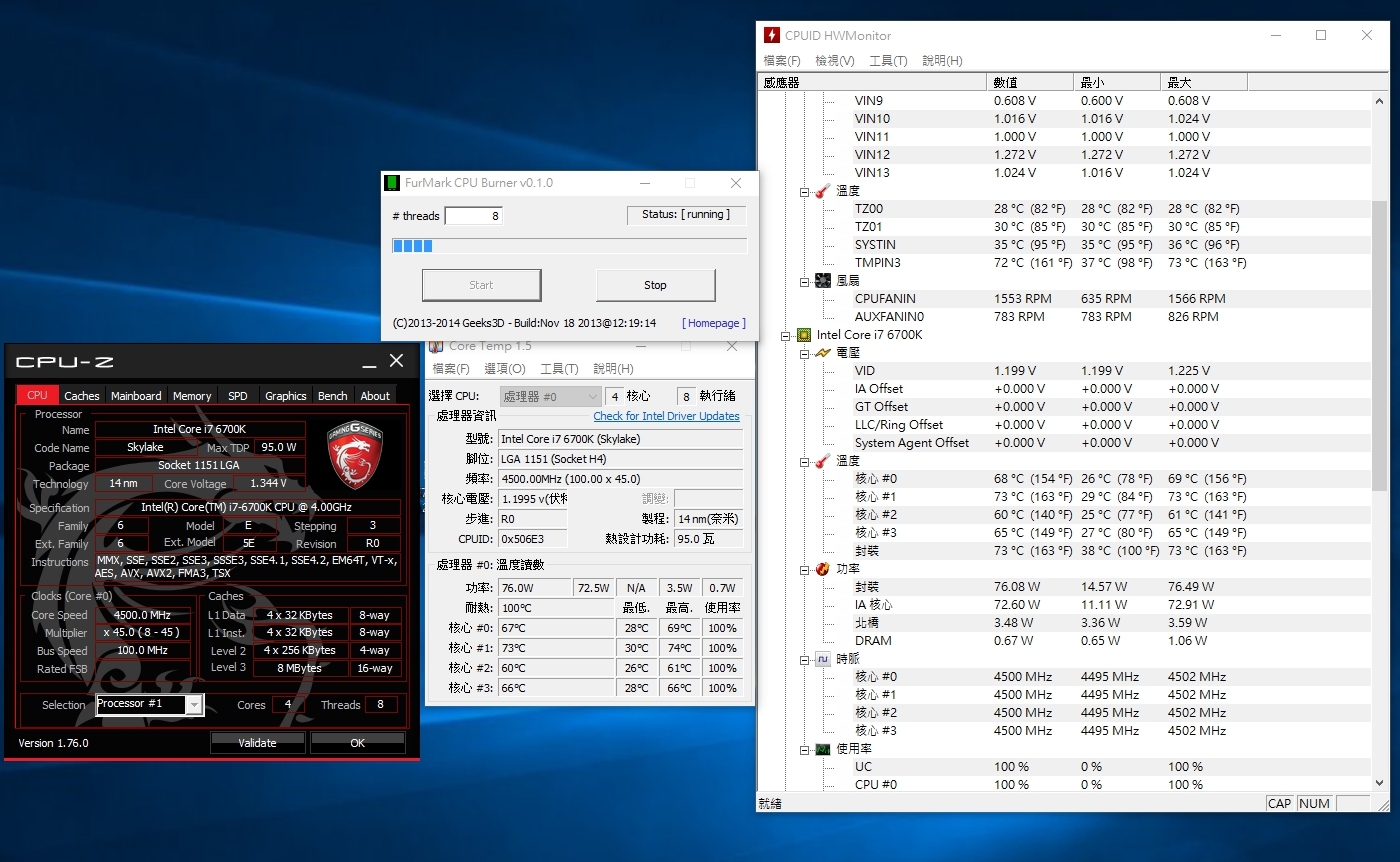
Task: Click the 最大 column header in HWMonitor
Action: (1205, 82)
